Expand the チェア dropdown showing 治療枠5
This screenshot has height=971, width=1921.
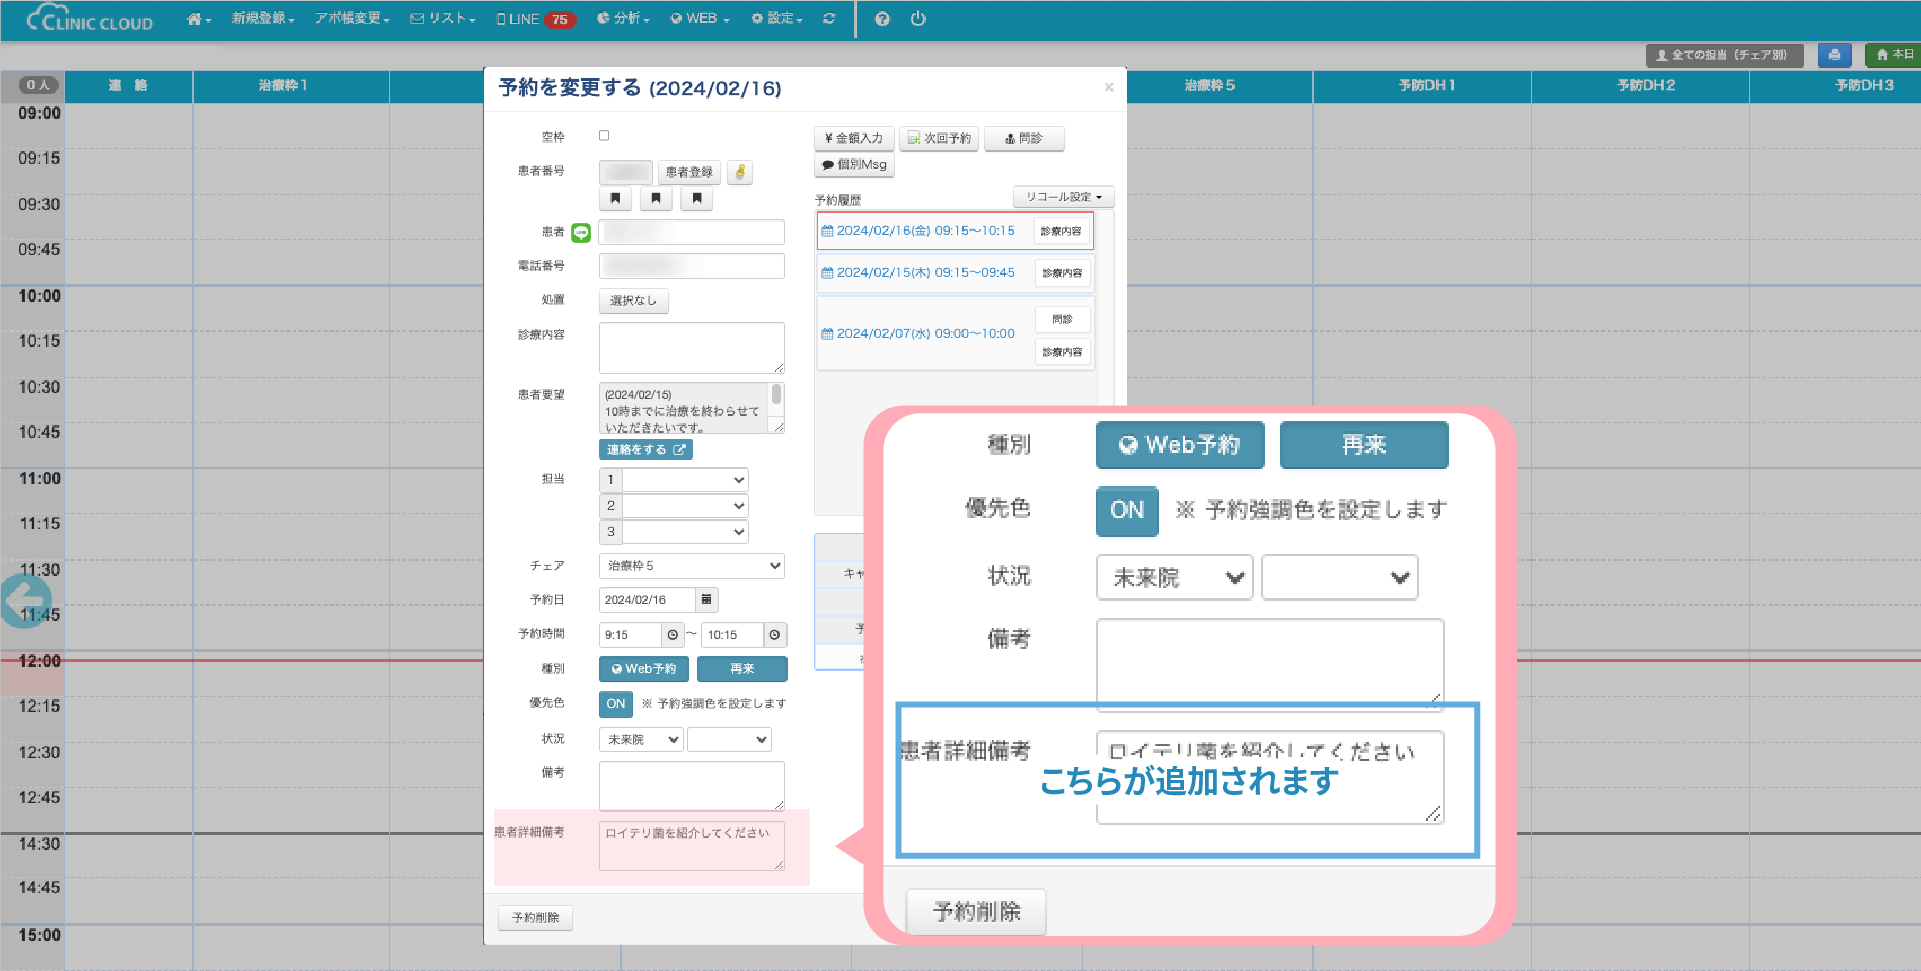[x=691, y=566]
